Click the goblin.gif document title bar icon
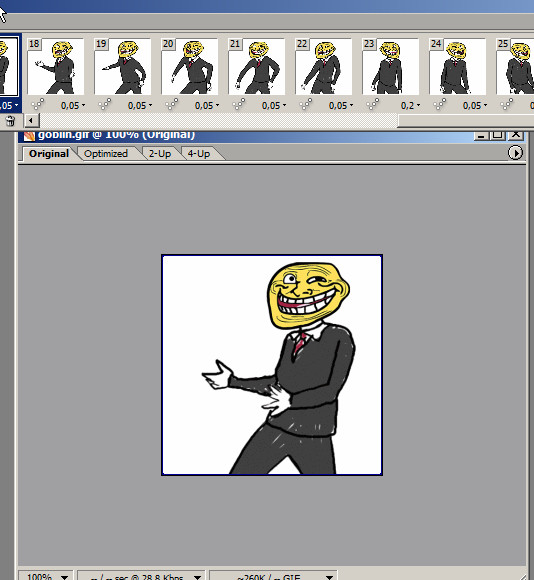 [x=29, y=136]
